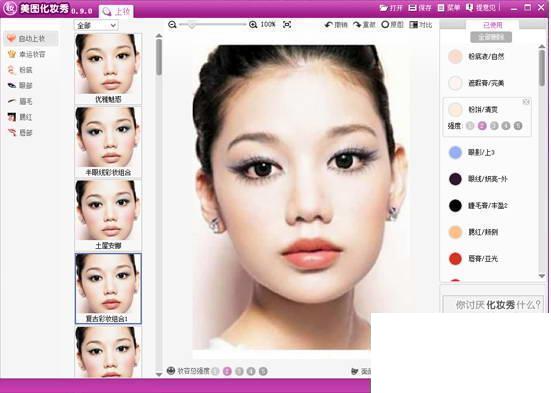
Task: Open the 菜单 menu in title bar
Action: coord(449,7)
